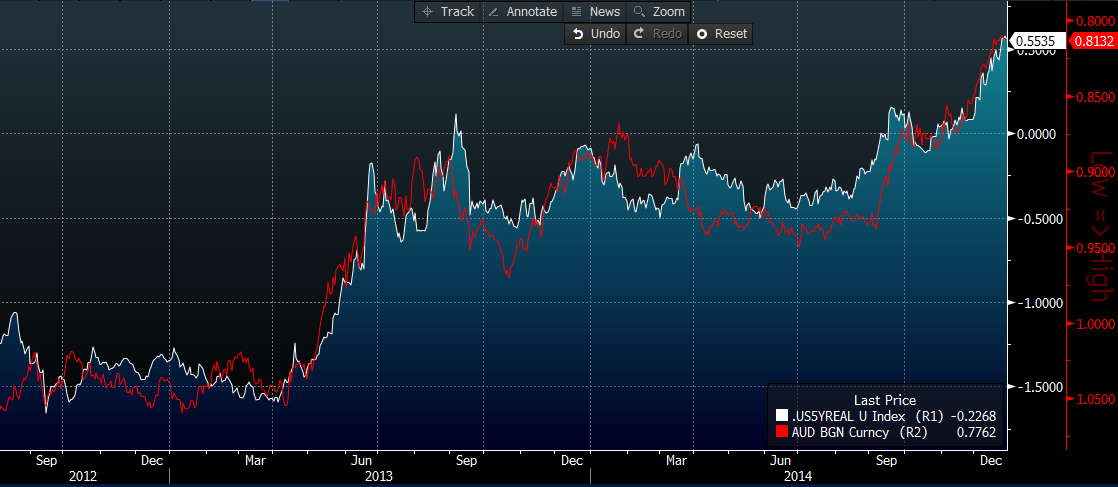Undo the last chart action
The height and width of the screenshot is (487, 1118).
click(595, 34)
